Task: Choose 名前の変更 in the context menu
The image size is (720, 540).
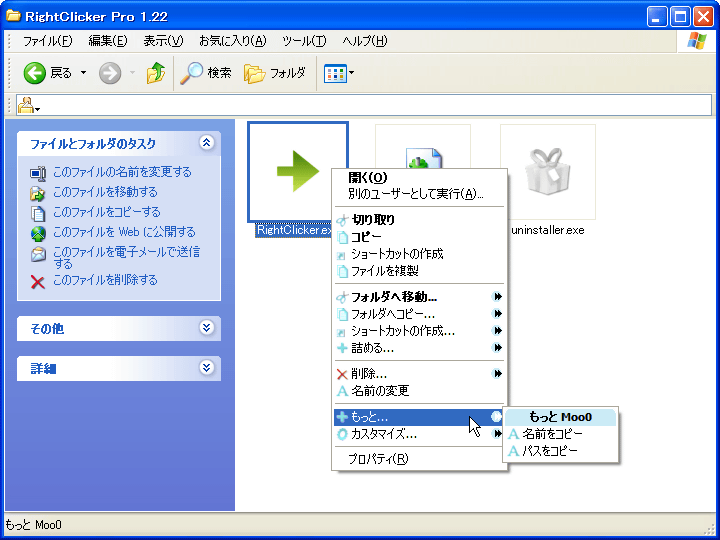Action: pos(419,391)
